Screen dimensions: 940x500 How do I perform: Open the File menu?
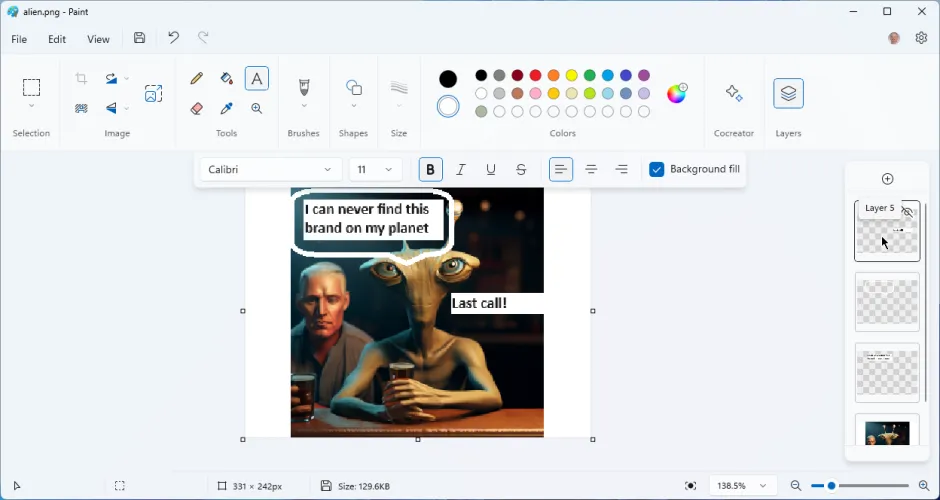(19, 39)
